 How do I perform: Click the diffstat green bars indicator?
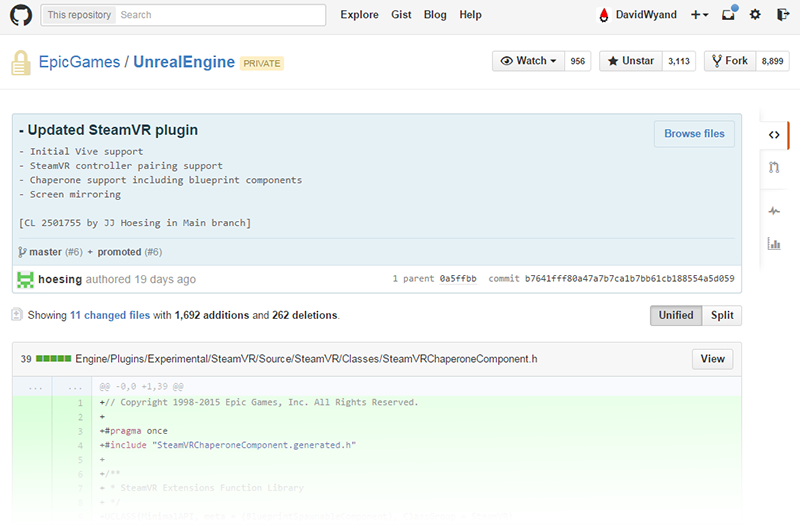[x=54, y=359]
